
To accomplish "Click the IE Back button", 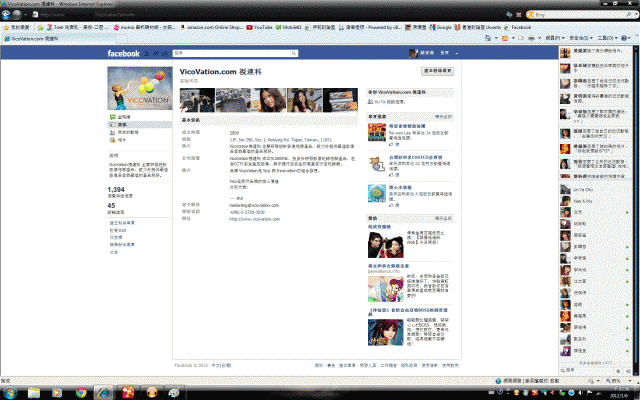I will tap(6, 14).
